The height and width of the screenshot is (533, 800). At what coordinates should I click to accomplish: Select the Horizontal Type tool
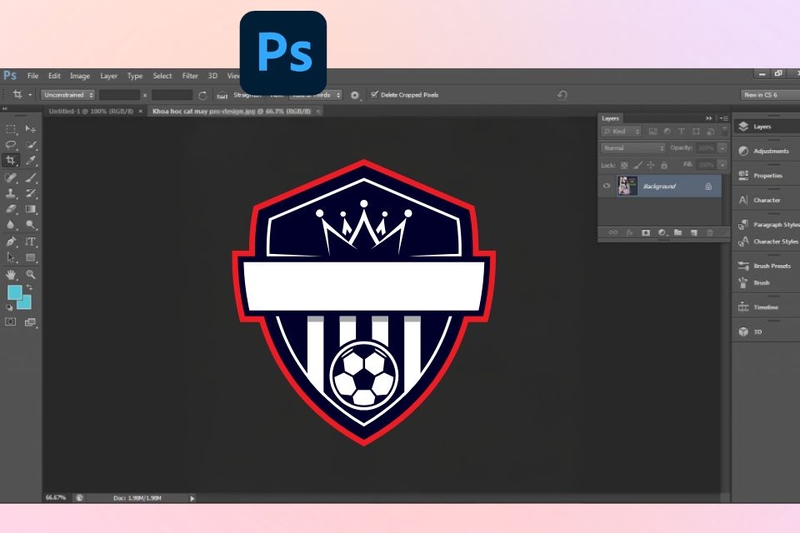31,242
